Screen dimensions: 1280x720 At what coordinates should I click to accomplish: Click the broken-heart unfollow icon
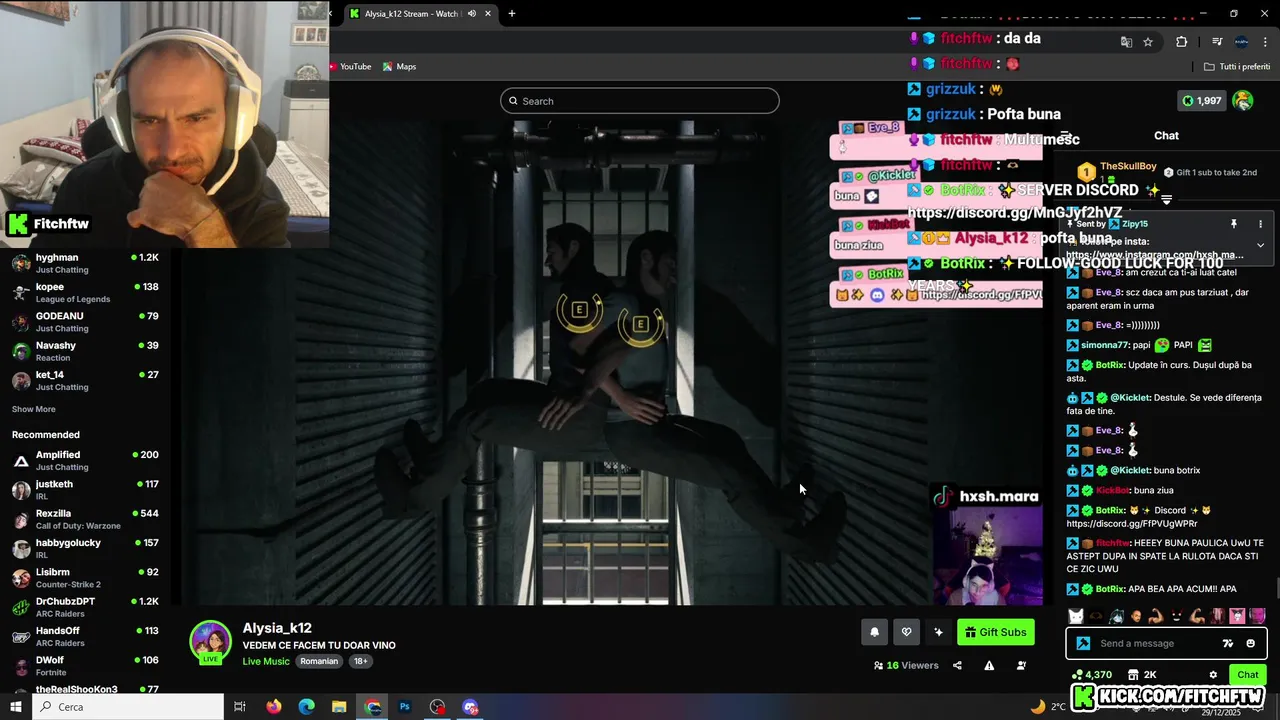[906, 632]
